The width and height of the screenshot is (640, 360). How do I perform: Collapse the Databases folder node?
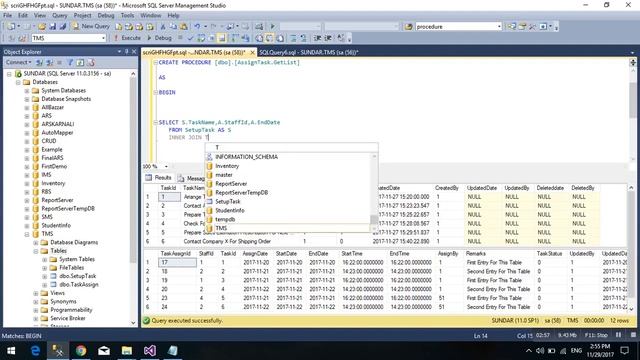tap(18, 82)
